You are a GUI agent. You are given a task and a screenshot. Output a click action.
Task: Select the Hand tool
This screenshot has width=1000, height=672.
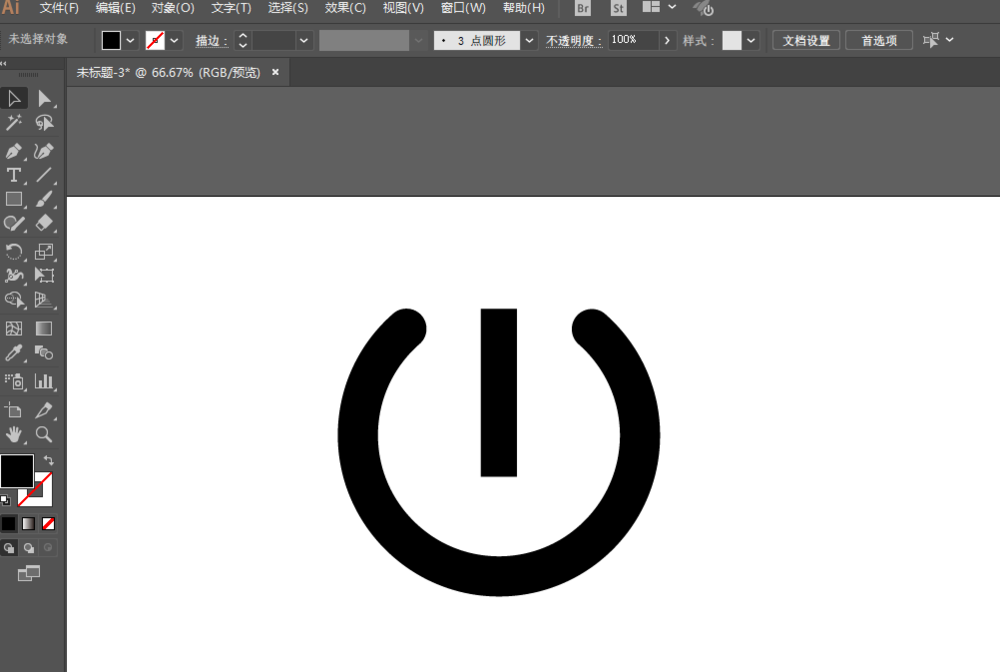pyautogui.click(x=14, y=434)
